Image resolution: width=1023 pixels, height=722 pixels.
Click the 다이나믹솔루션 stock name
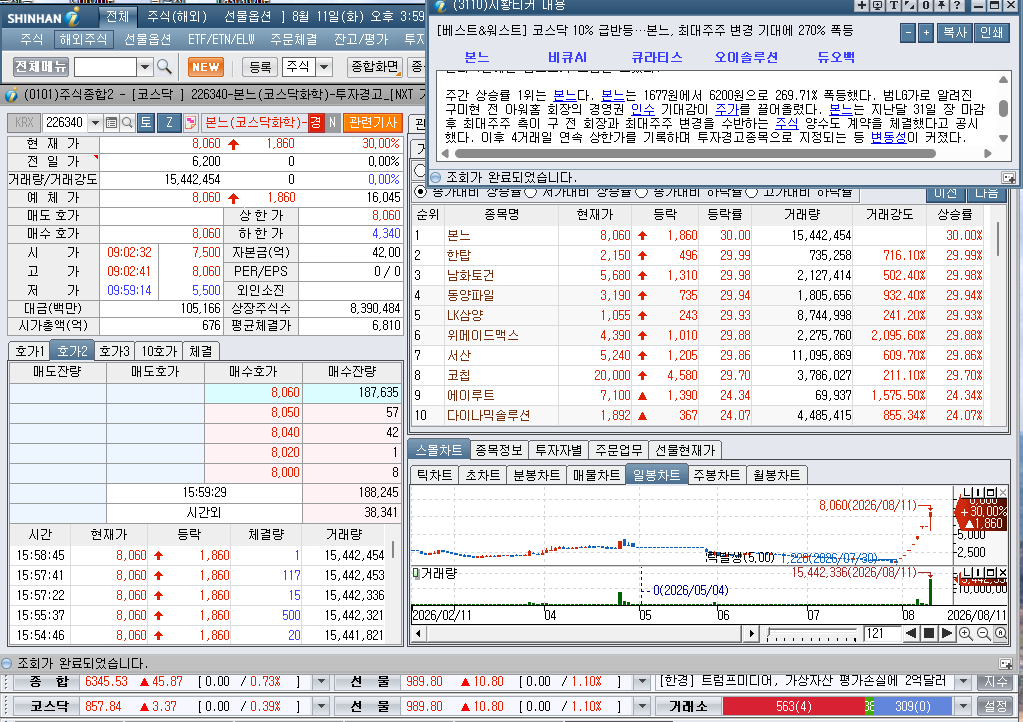click(x=488, y=415)
